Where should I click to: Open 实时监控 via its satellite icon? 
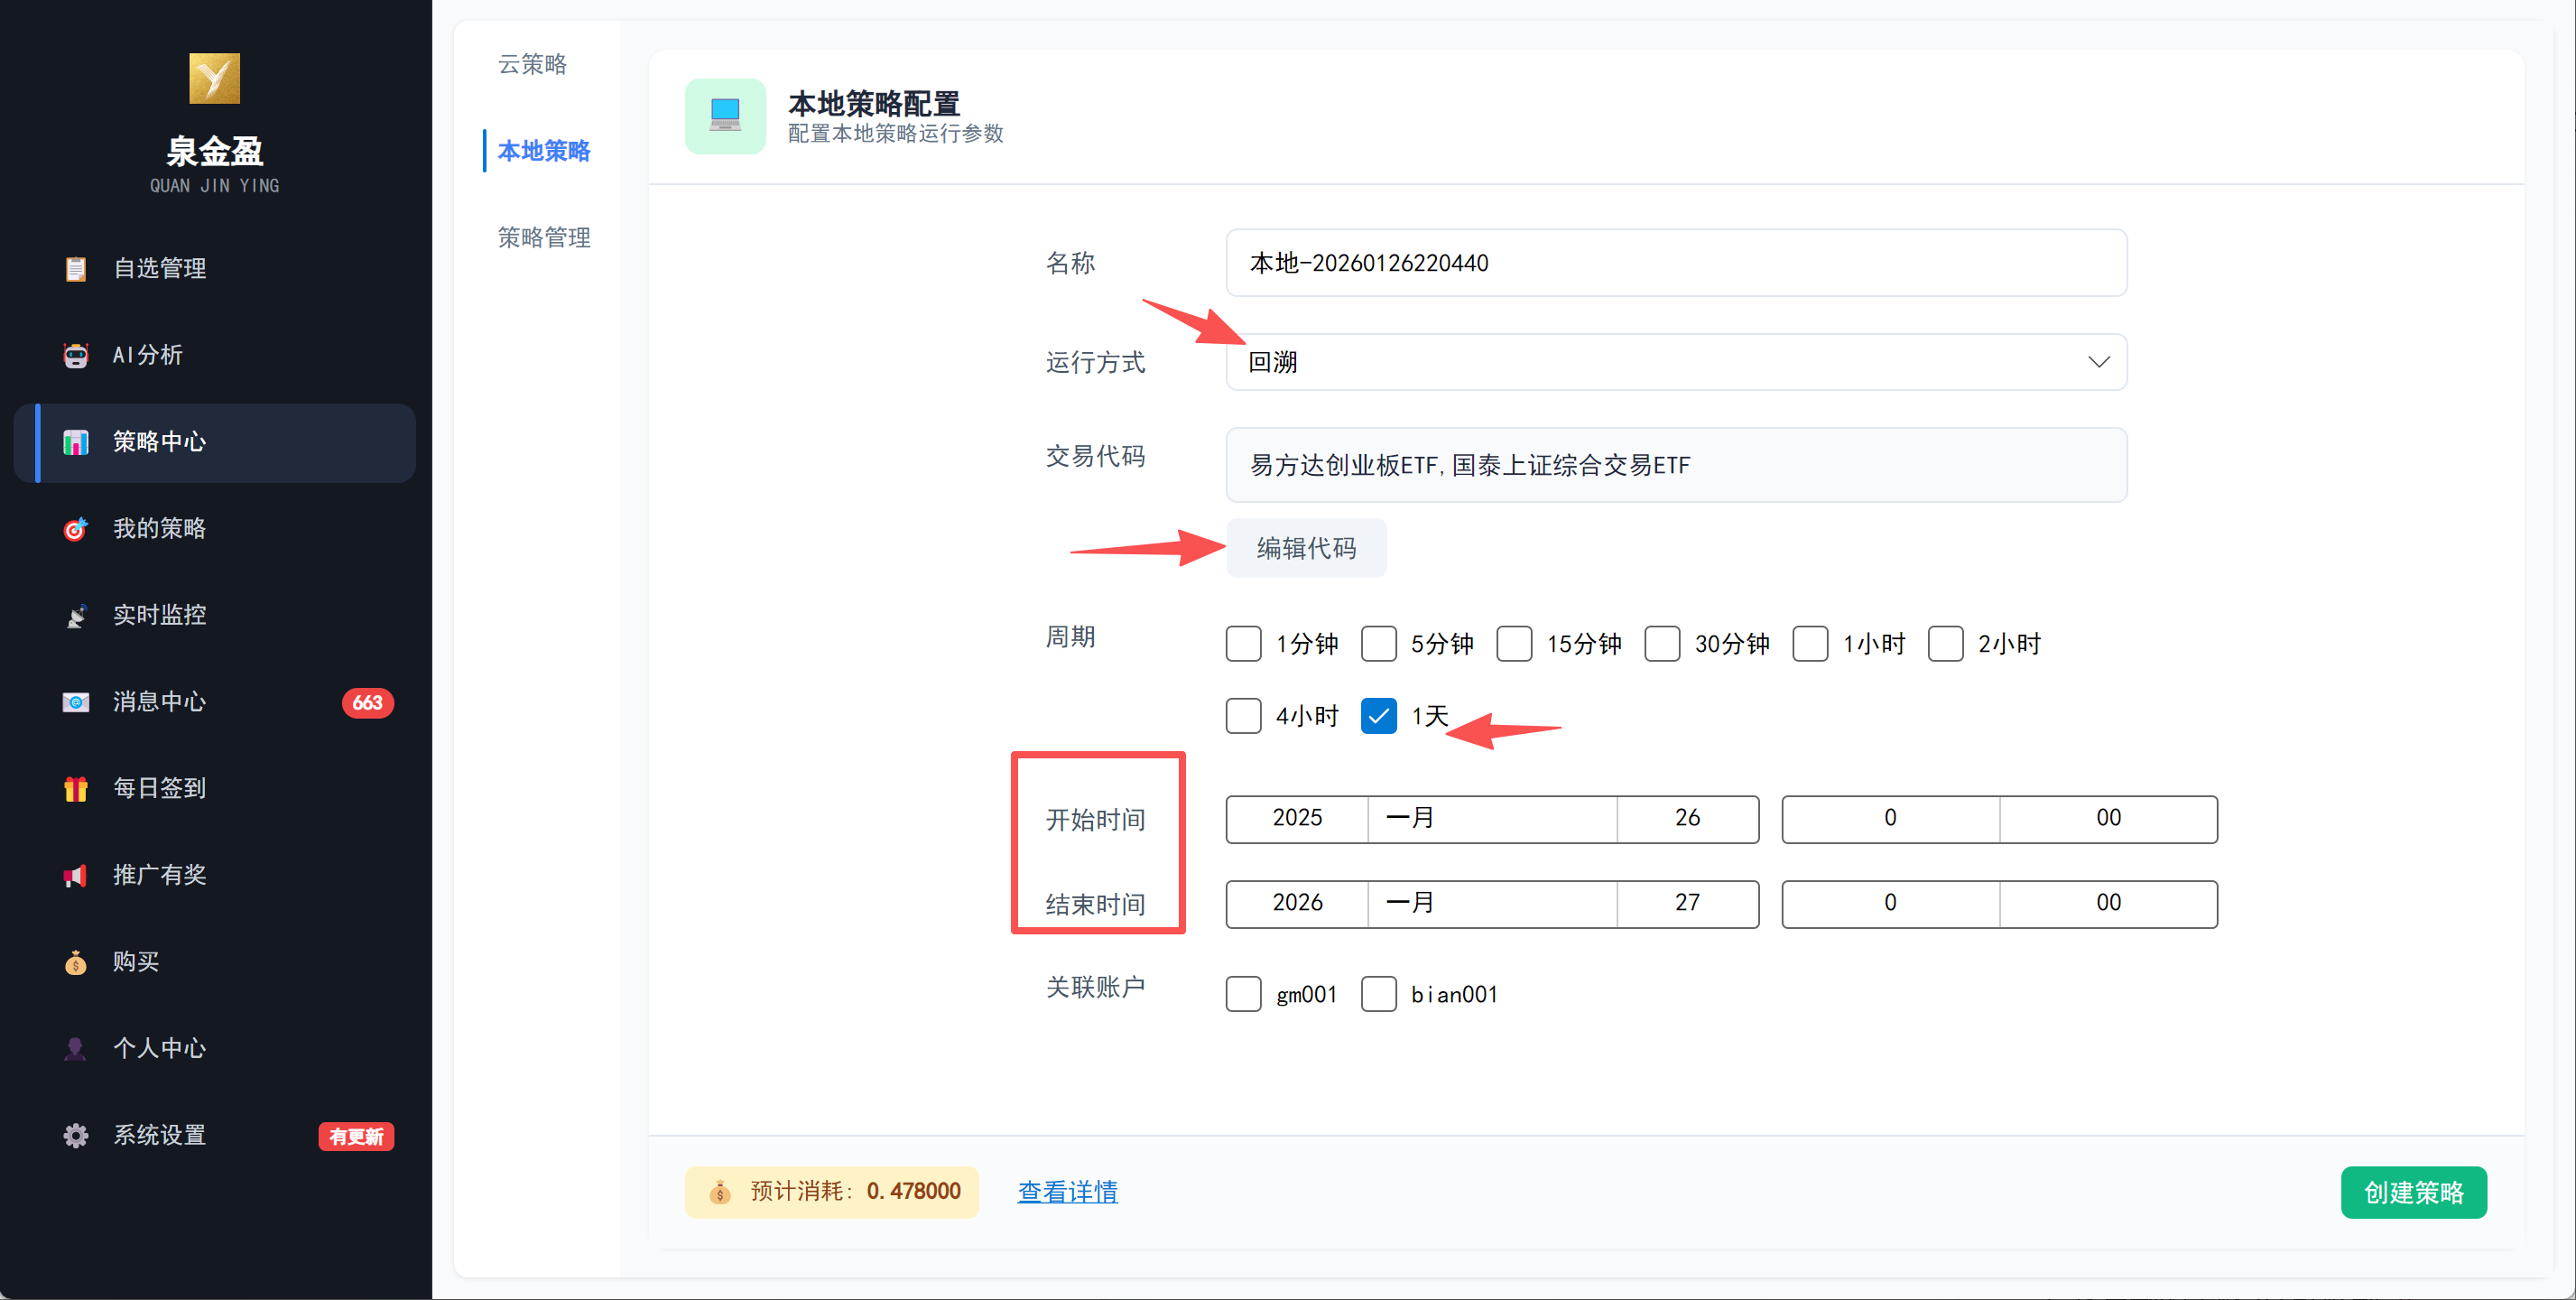[x=76, y=616]
